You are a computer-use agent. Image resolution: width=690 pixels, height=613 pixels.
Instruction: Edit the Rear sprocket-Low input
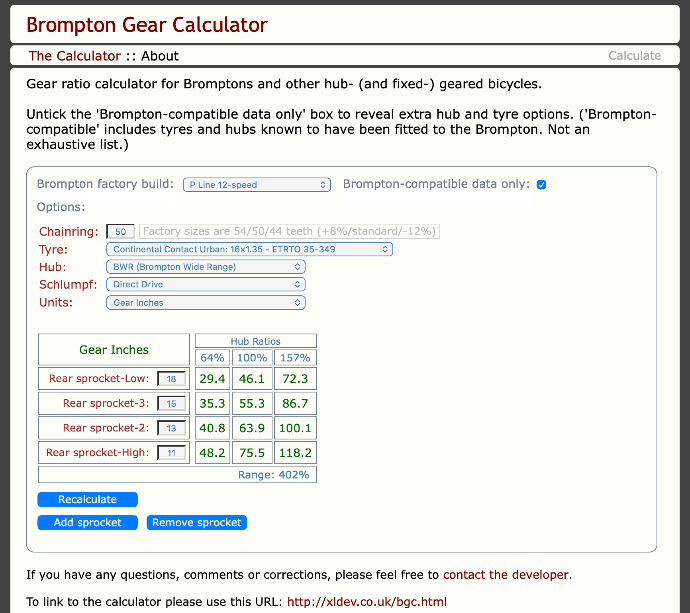[171, 379]
